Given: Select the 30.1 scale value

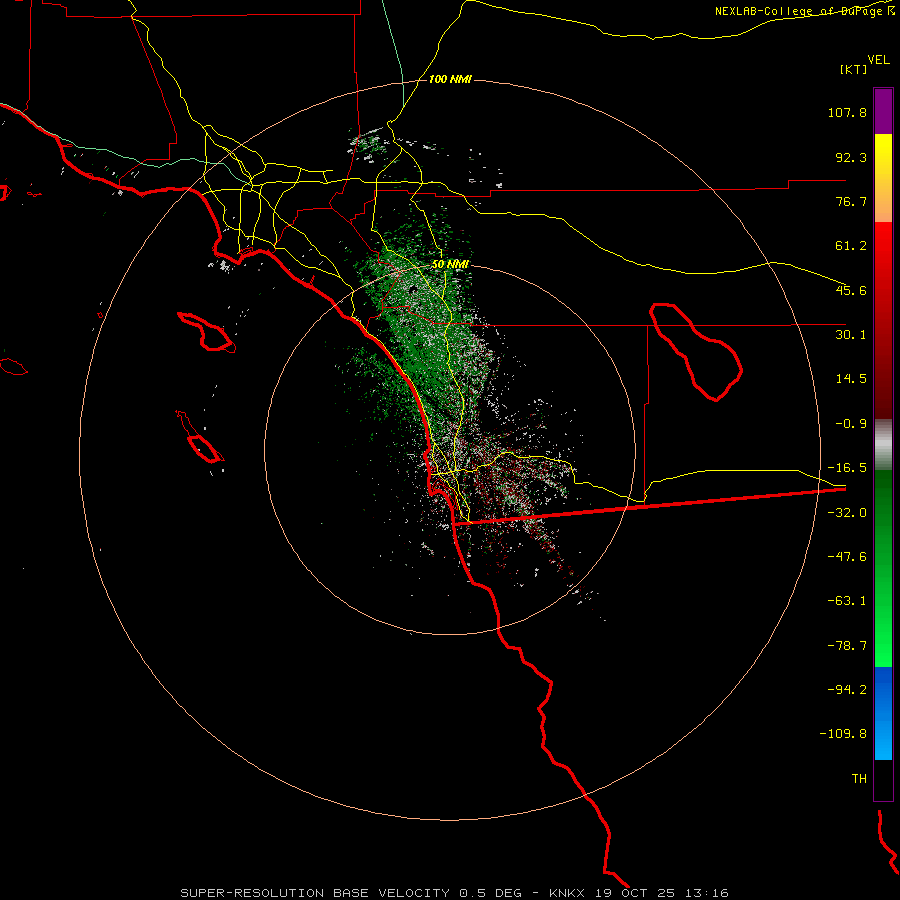Looking at the screenshot, I should [x=851, y=335].
